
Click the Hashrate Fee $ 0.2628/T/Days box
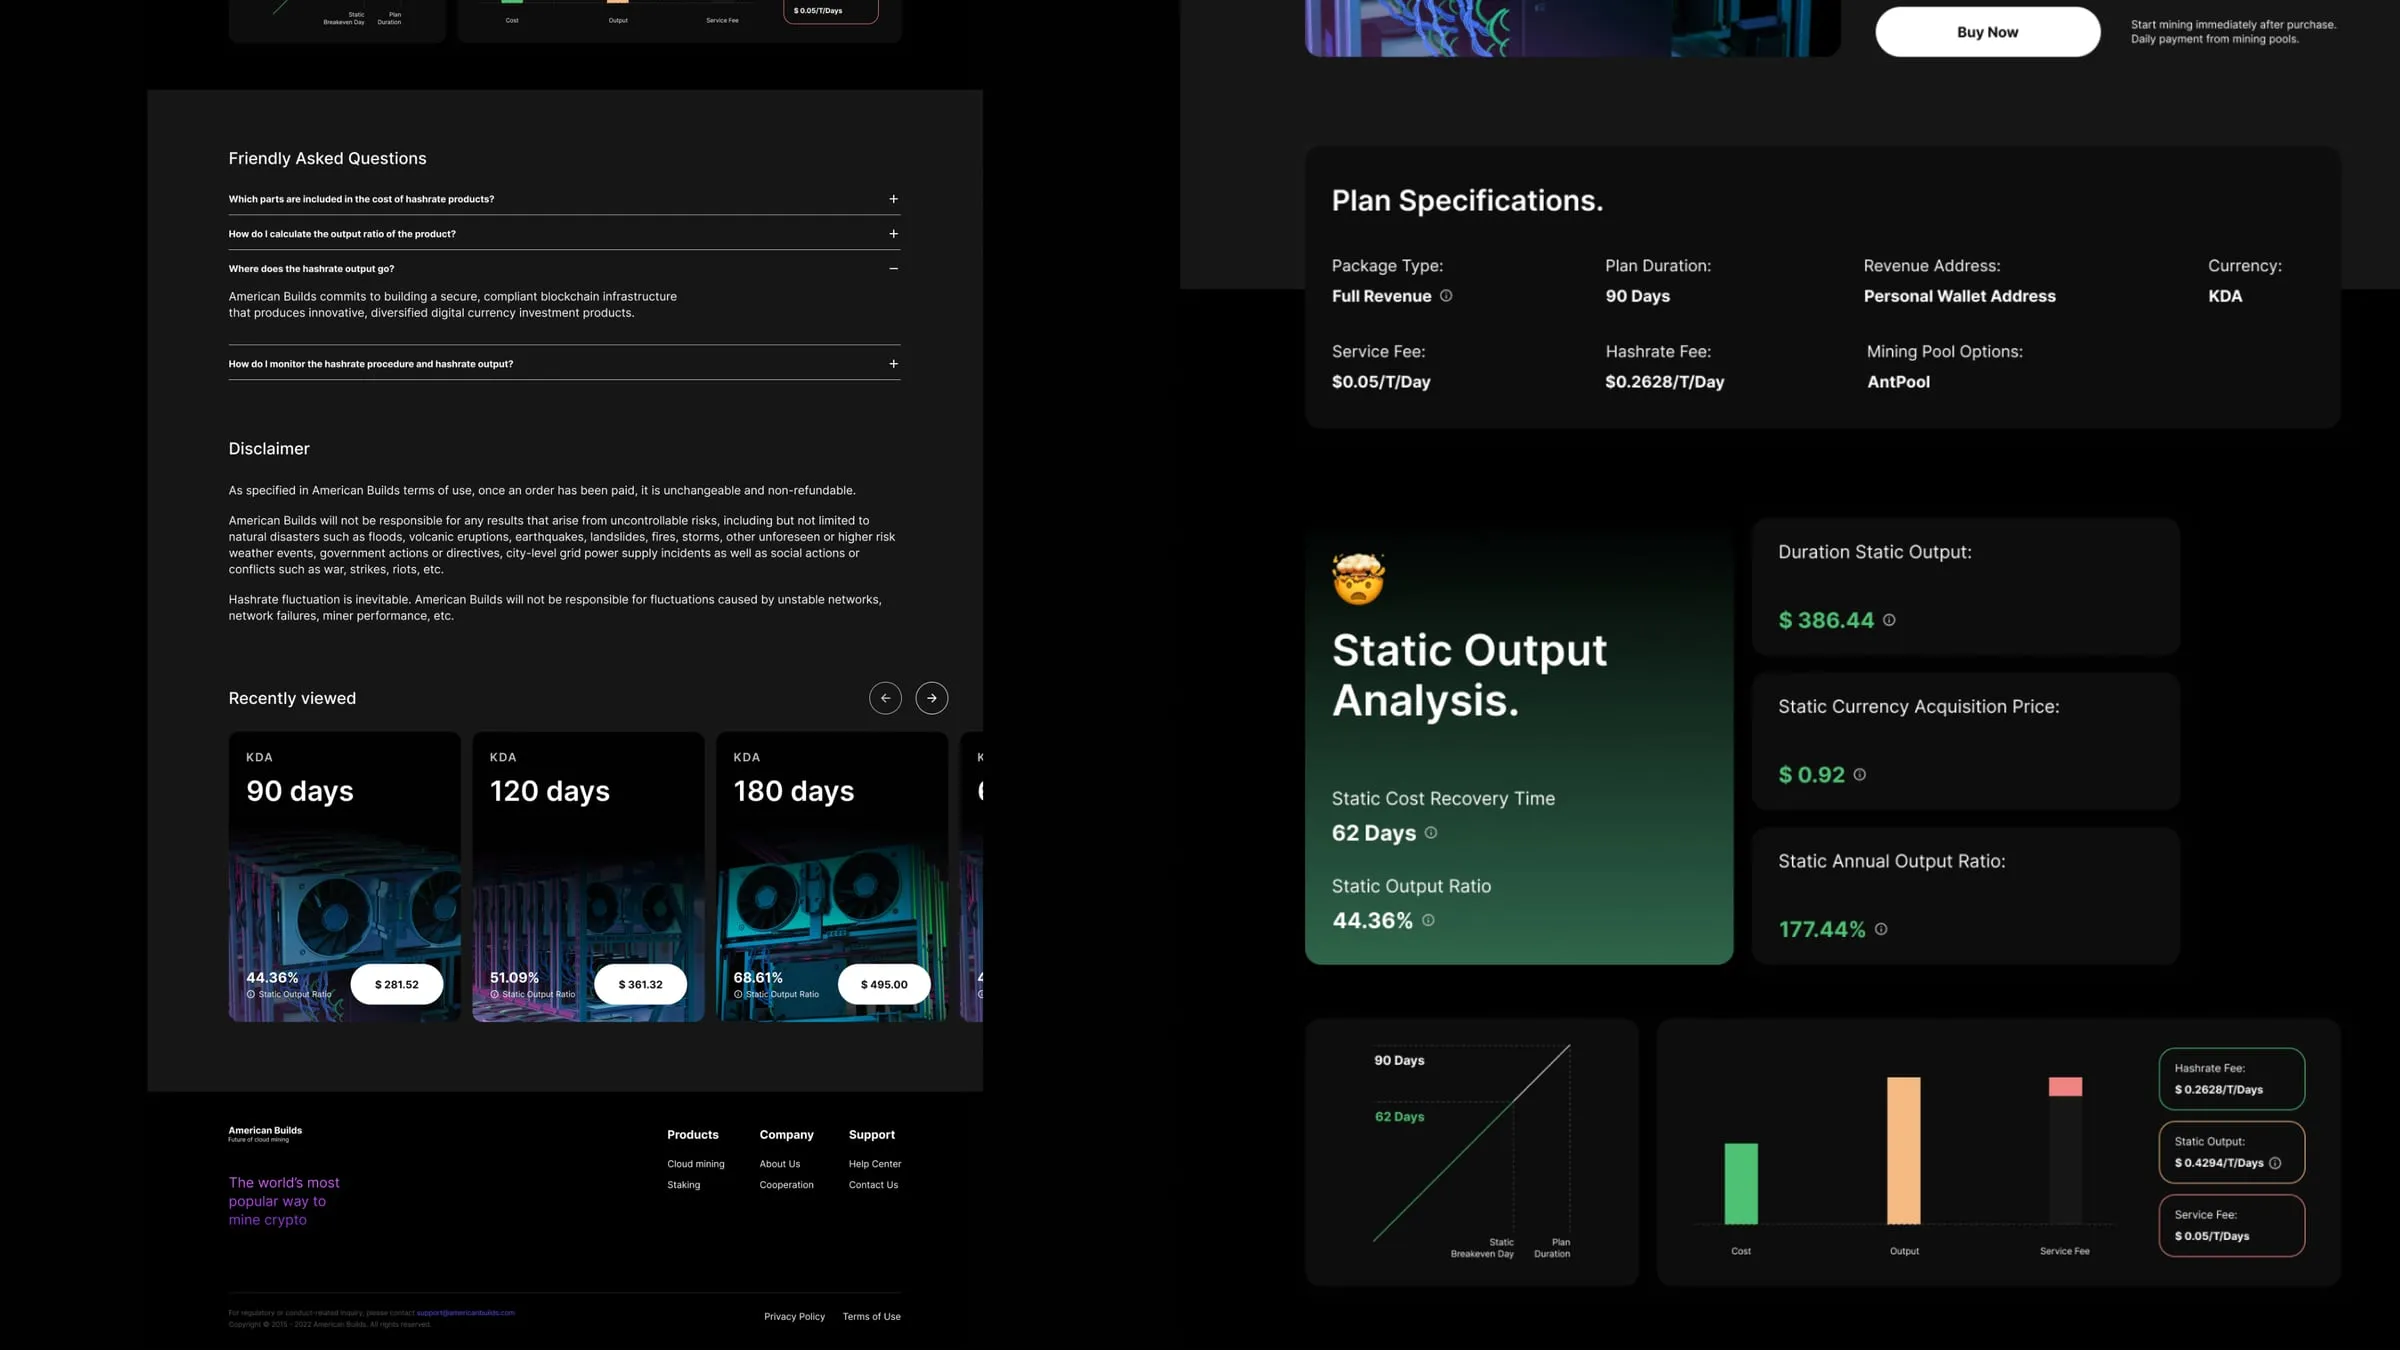tap(2232, 1079)
